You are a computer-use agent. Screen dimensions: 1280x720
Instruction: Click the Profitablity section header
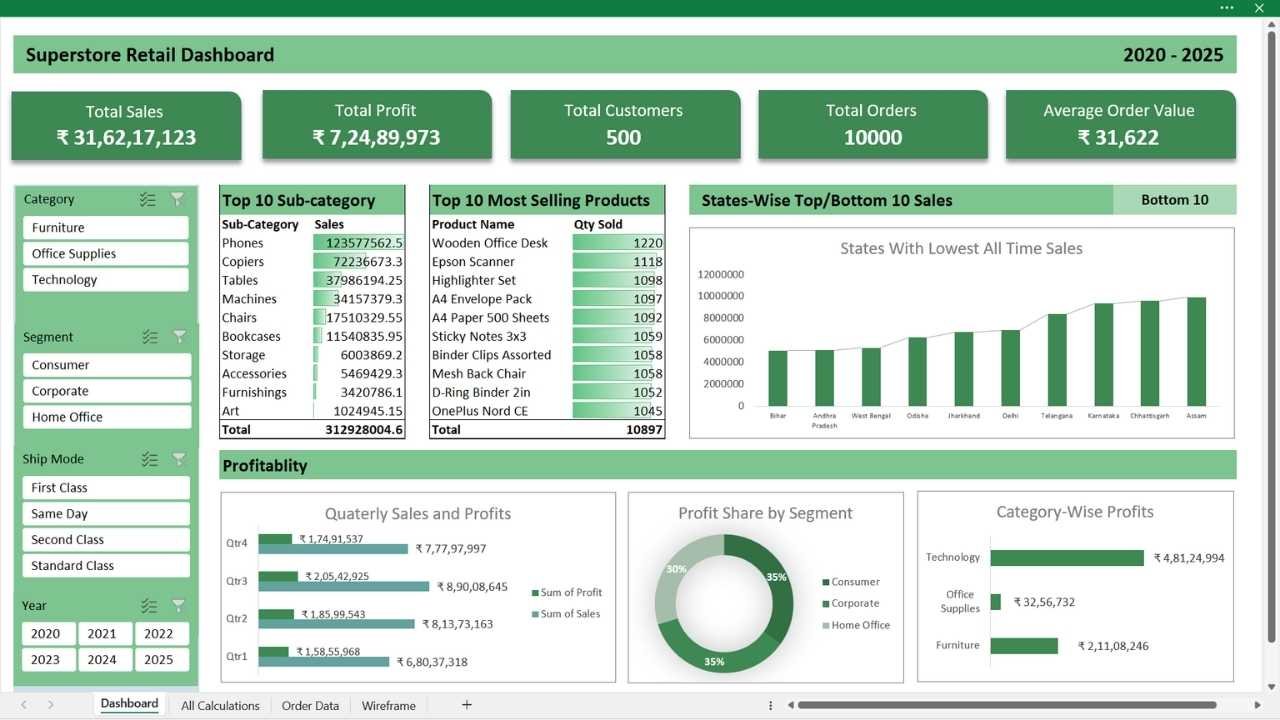click(x=727, y=465)
